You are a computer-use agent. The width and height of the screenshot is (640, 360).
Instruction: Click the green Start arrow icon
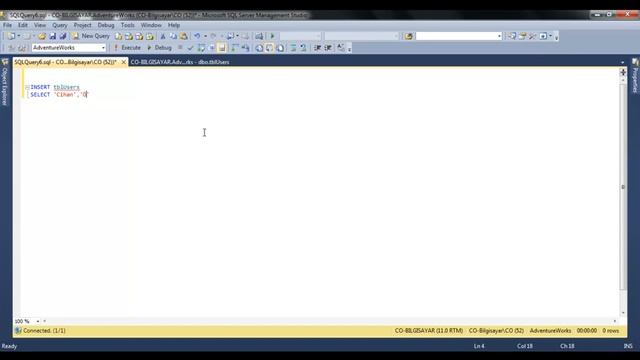[x=272, y=36]
